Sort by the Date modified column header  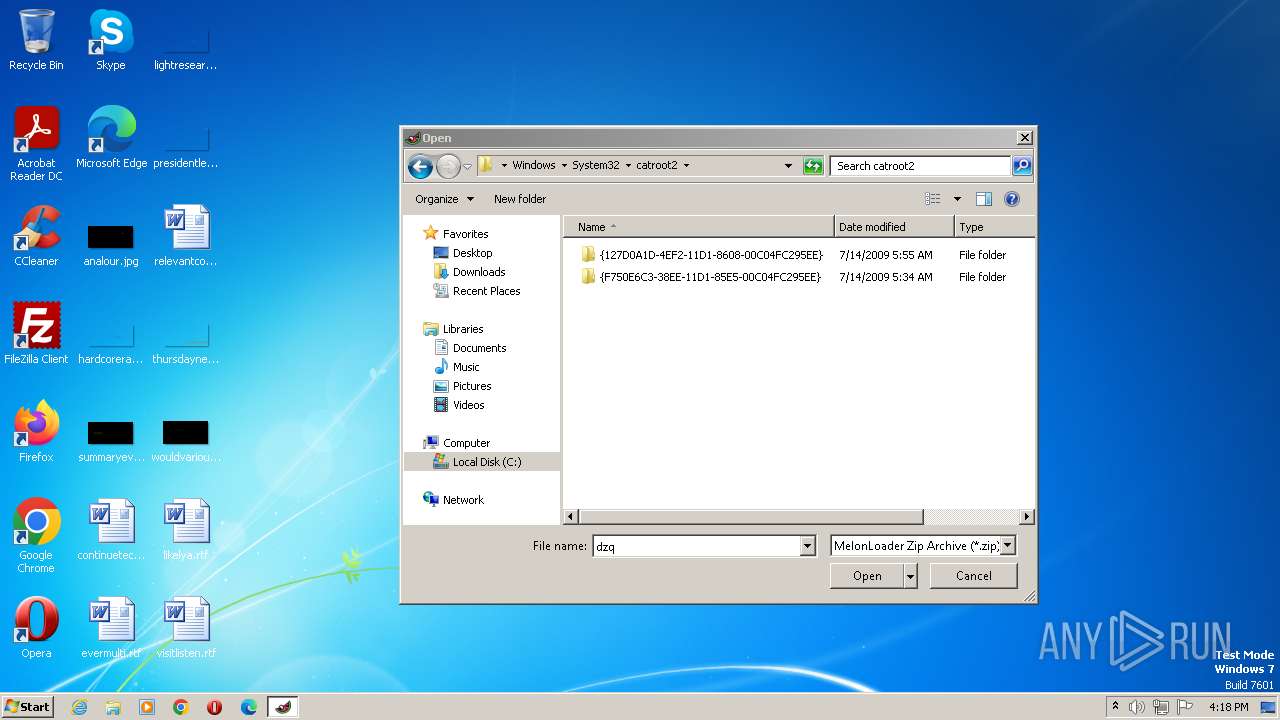point(894,227)
